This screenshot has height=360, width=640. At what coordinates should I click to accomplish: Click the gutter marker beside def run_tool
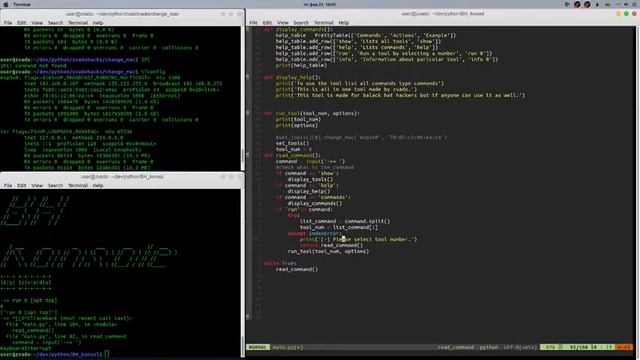pos(248,113)
